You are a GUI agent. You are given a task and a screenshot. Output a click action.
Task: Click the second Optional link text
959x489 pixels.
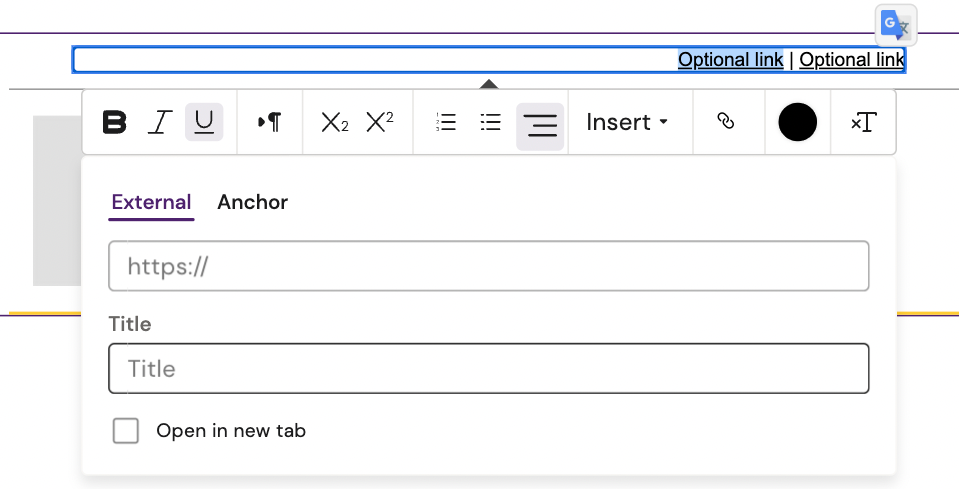tap(851, 60)
